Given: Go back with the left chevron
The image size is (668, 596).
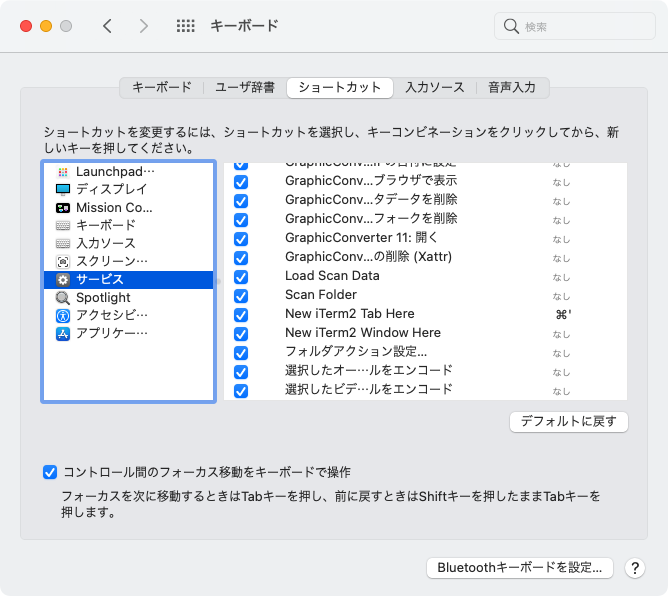Looking at the screenshot, I should click(107, 26).
